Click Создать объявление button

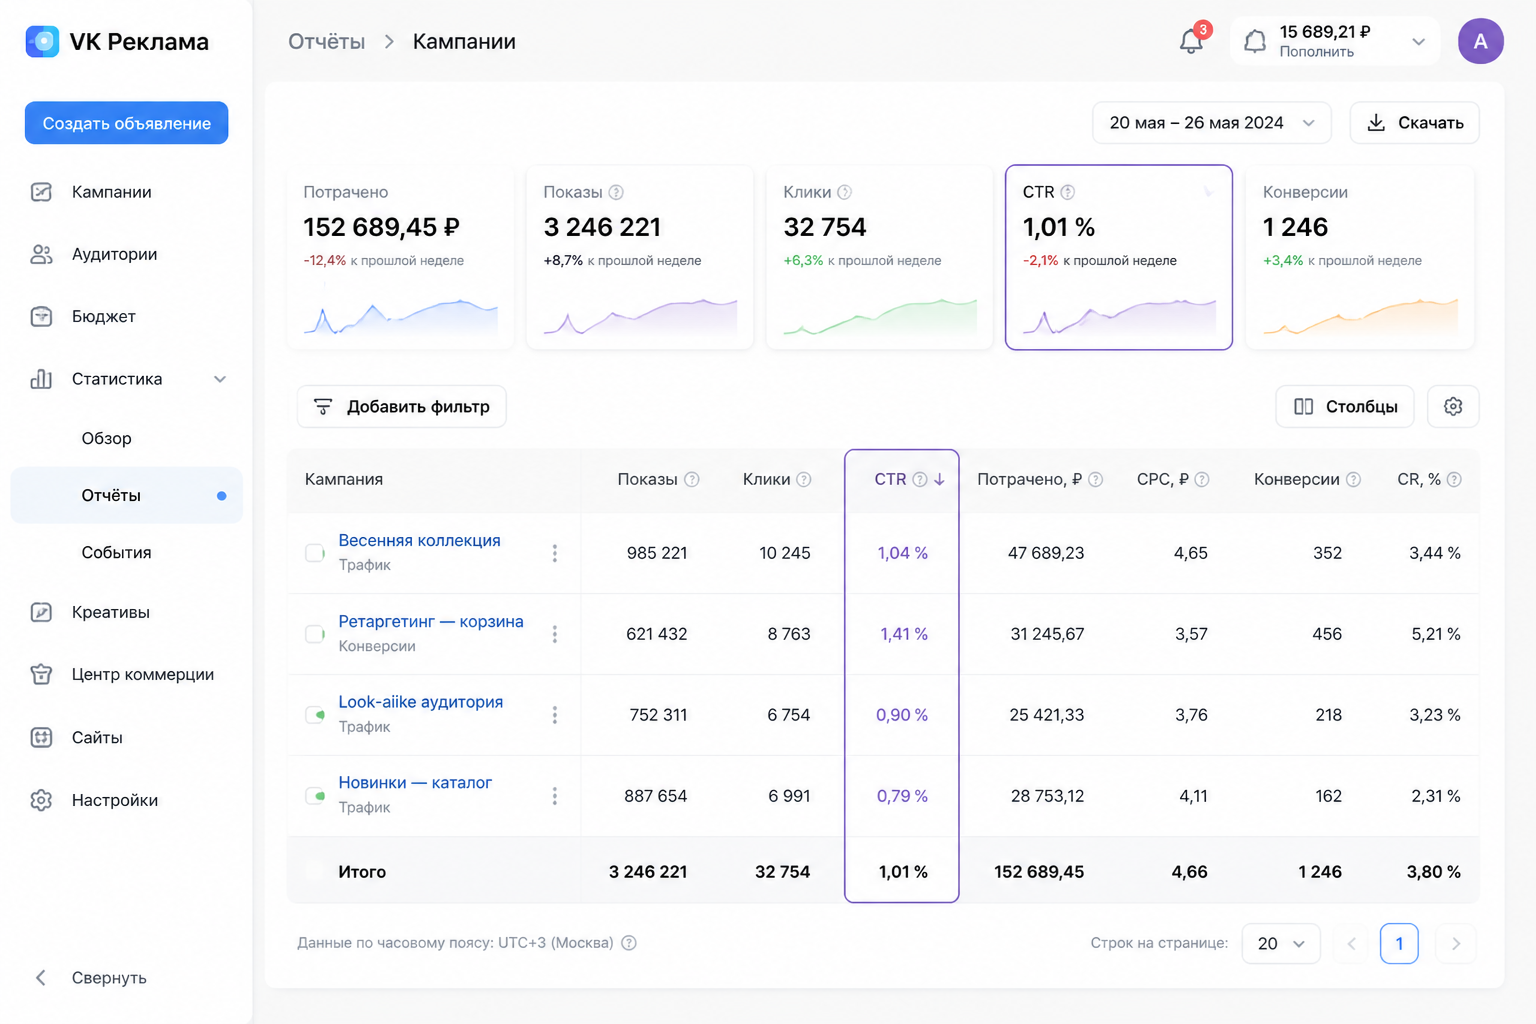click(x=127, y=123)
